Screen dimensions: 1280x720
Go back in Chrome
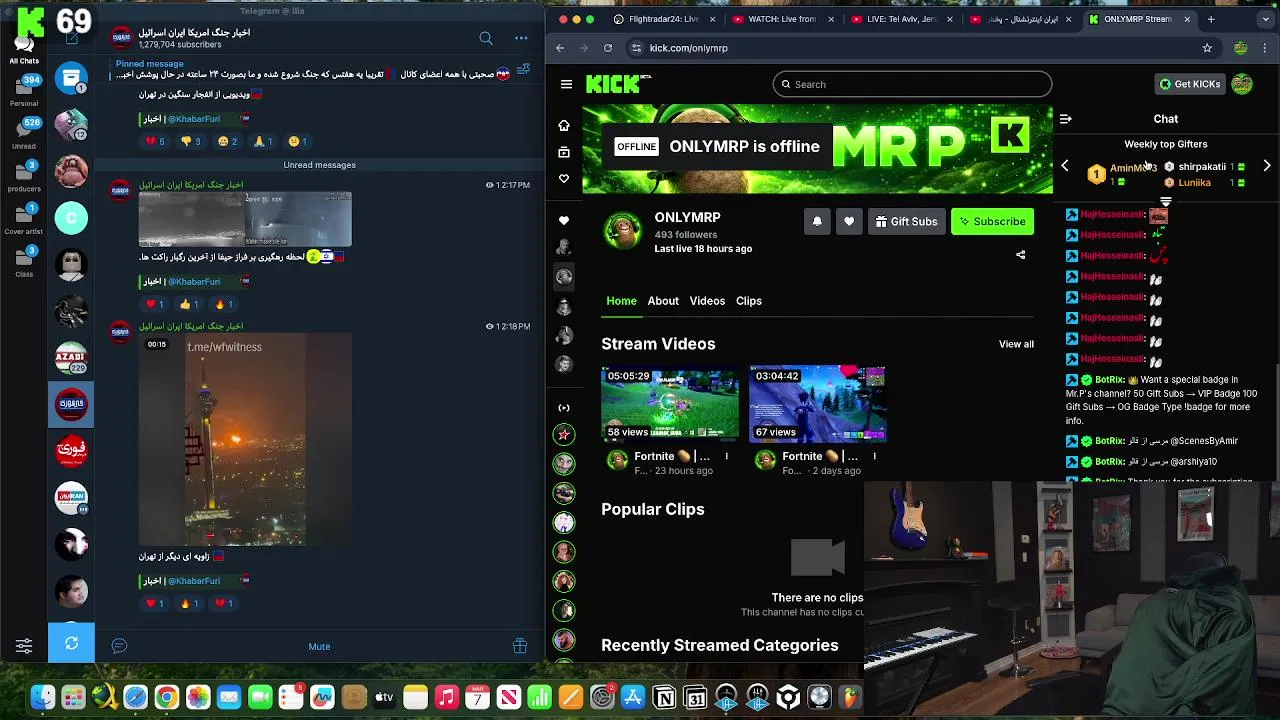tap(560, 48)
